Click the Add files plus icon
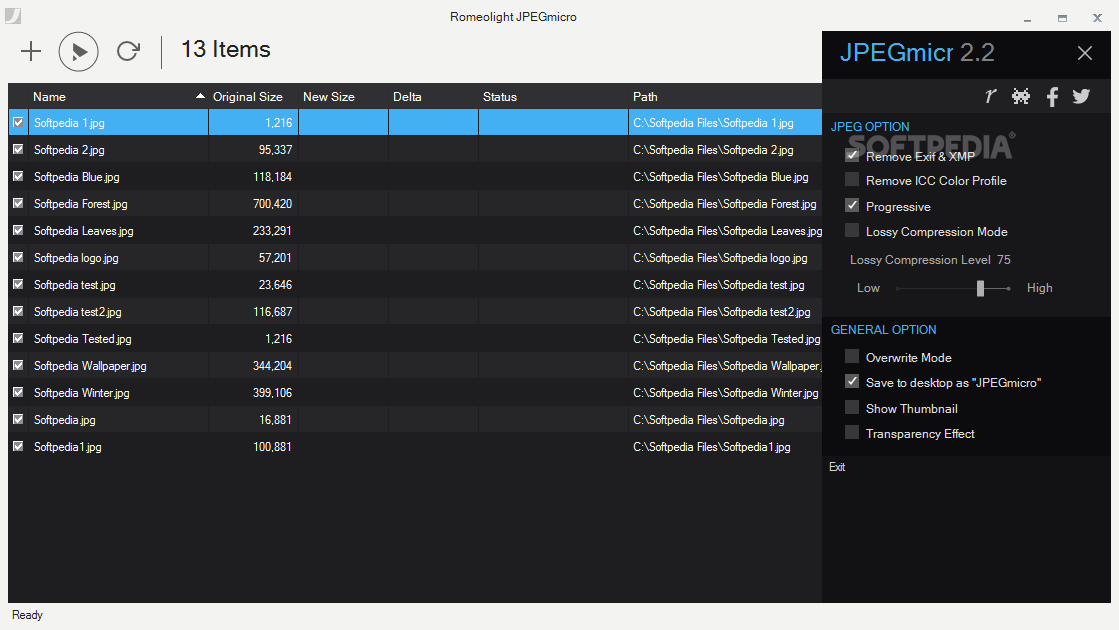 (x=31, y=51)
